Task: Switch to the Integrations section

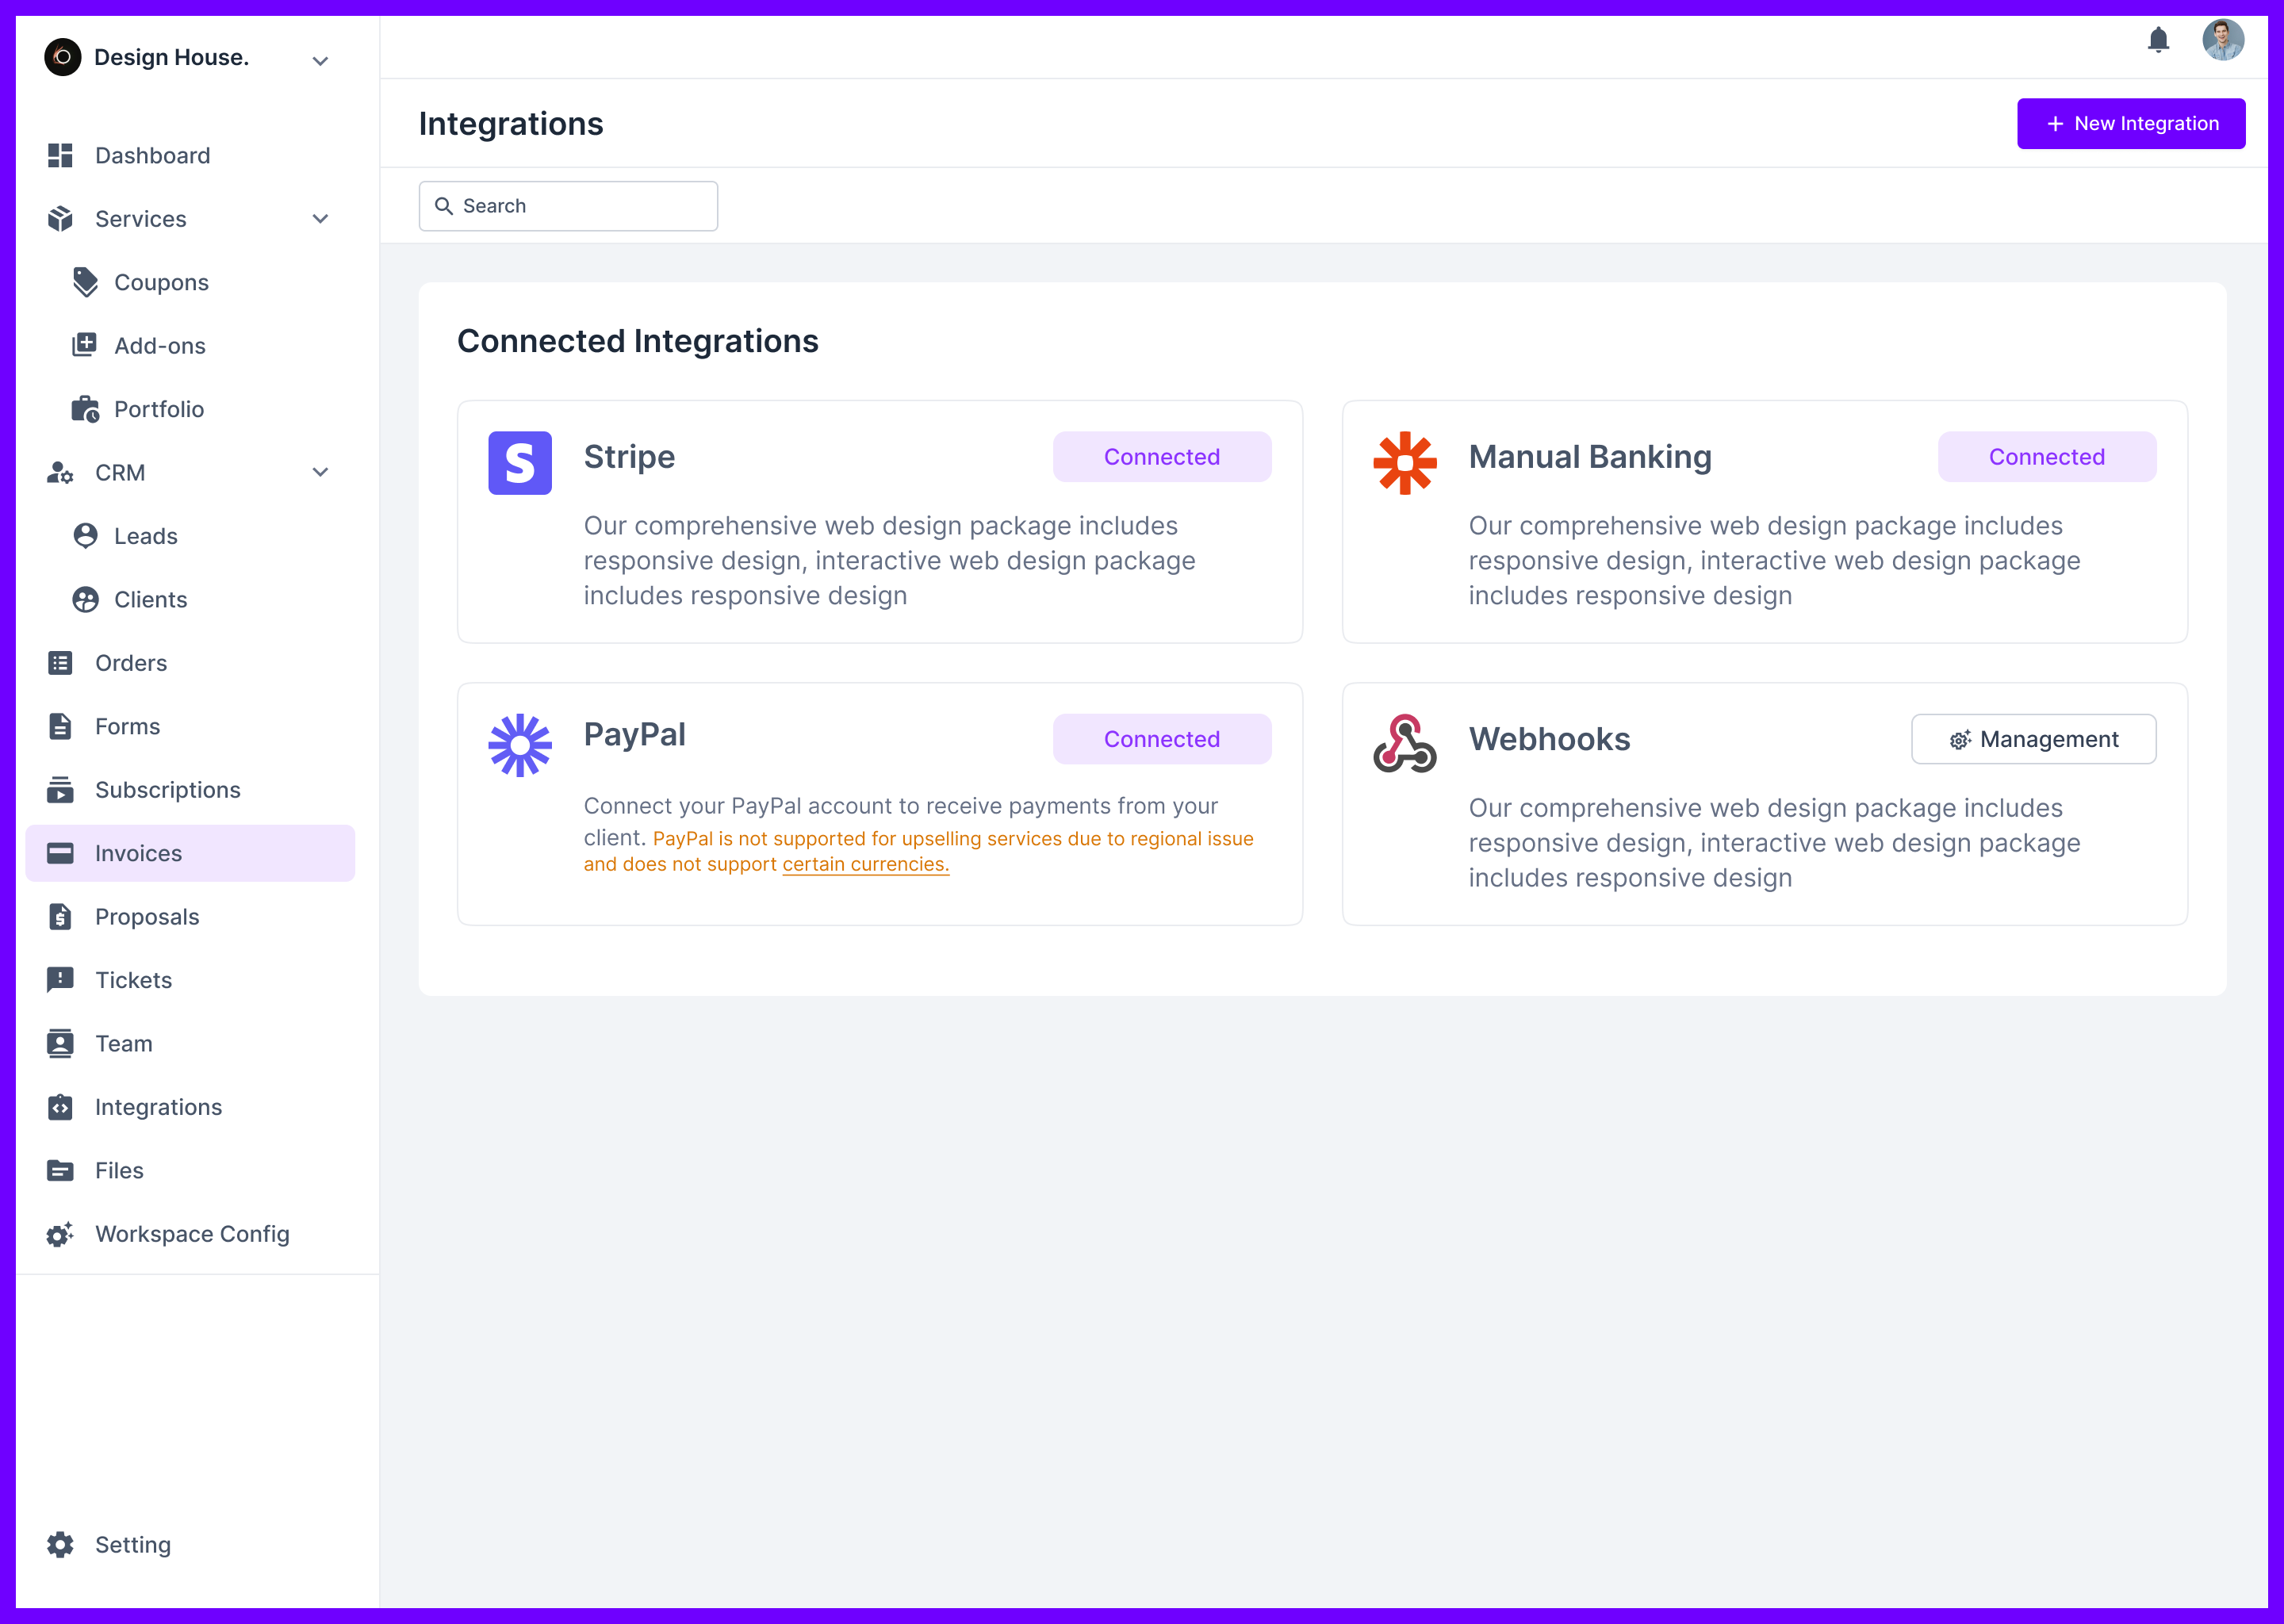Action: (x=158, y=1107)
